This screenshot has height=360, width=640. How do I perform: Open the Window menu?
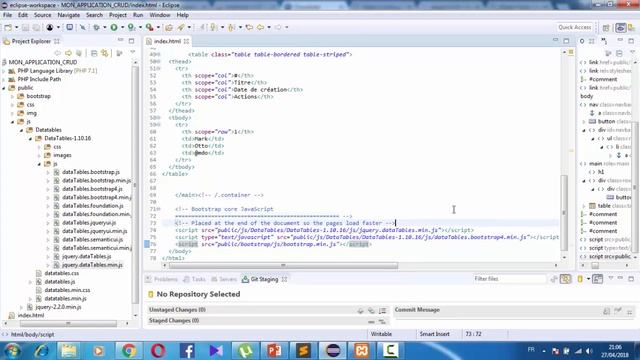tap(160, 15)
